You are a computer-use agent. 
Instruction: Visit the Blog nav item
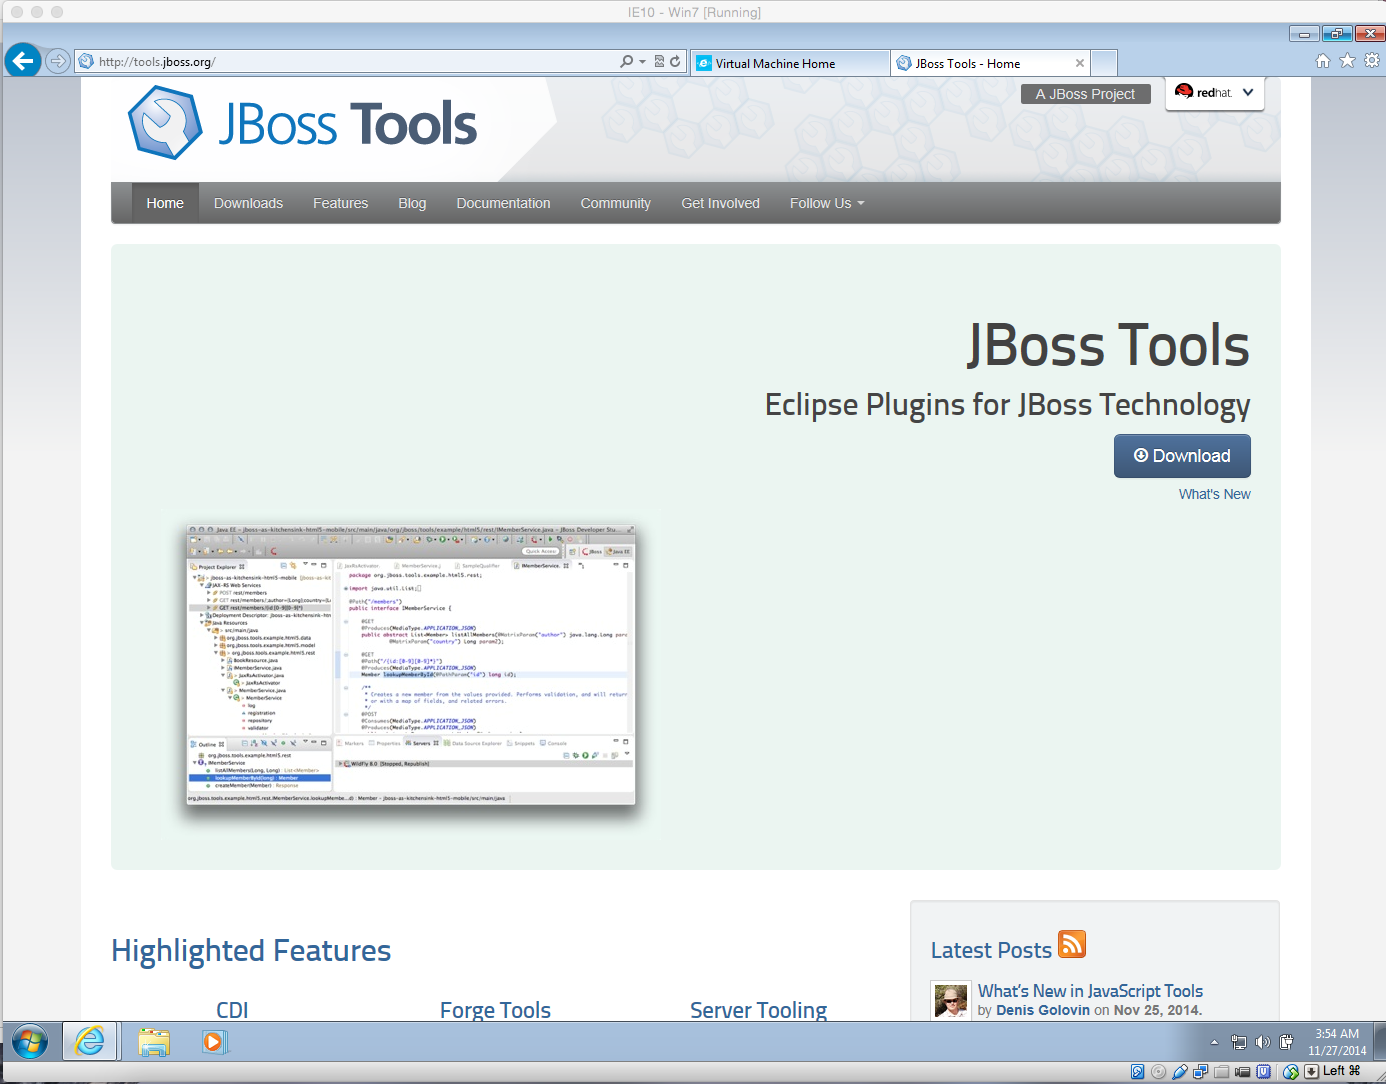pyautogui.click(x=412, y=203)
